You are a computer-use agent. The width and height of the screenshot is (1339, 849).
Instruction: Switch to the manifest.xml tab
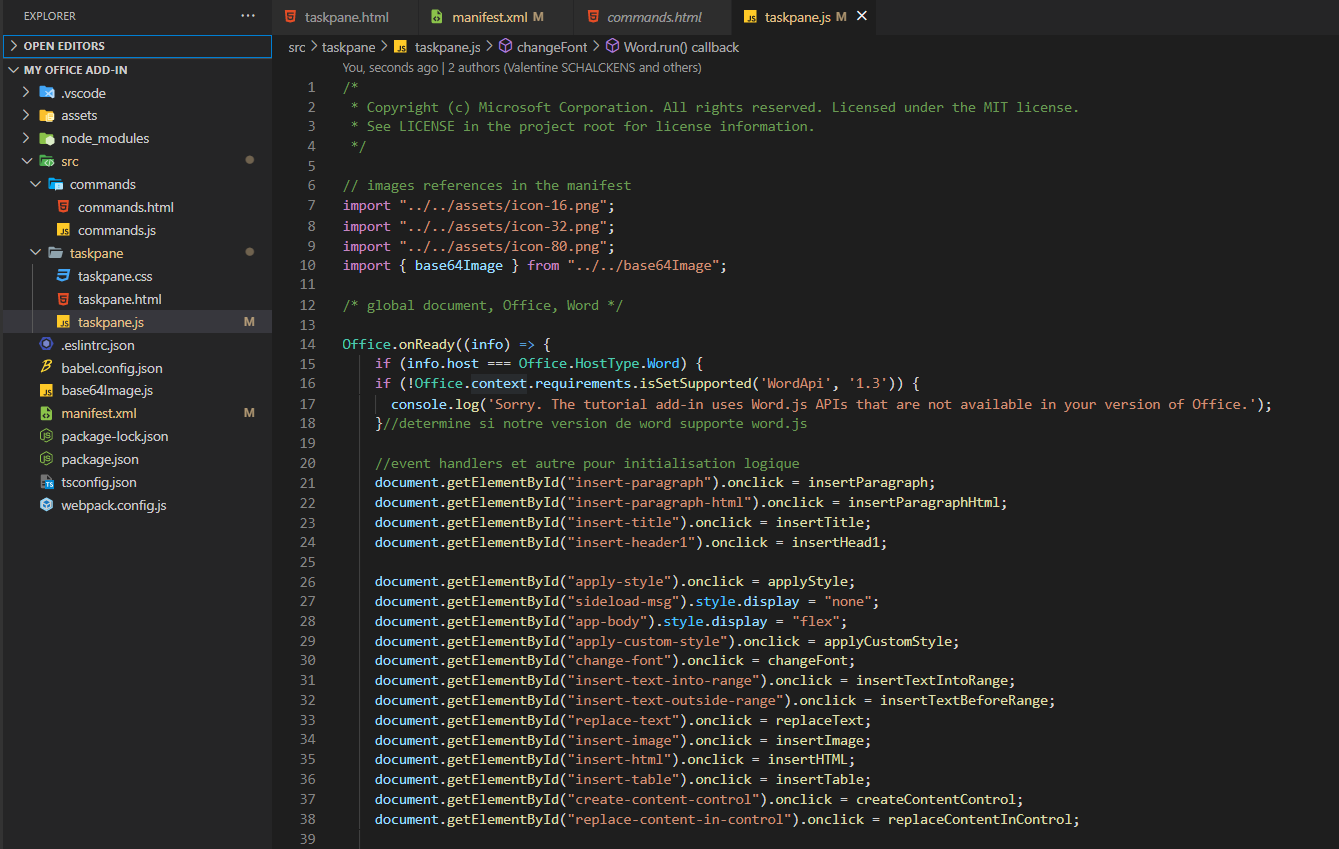point(496,17)
